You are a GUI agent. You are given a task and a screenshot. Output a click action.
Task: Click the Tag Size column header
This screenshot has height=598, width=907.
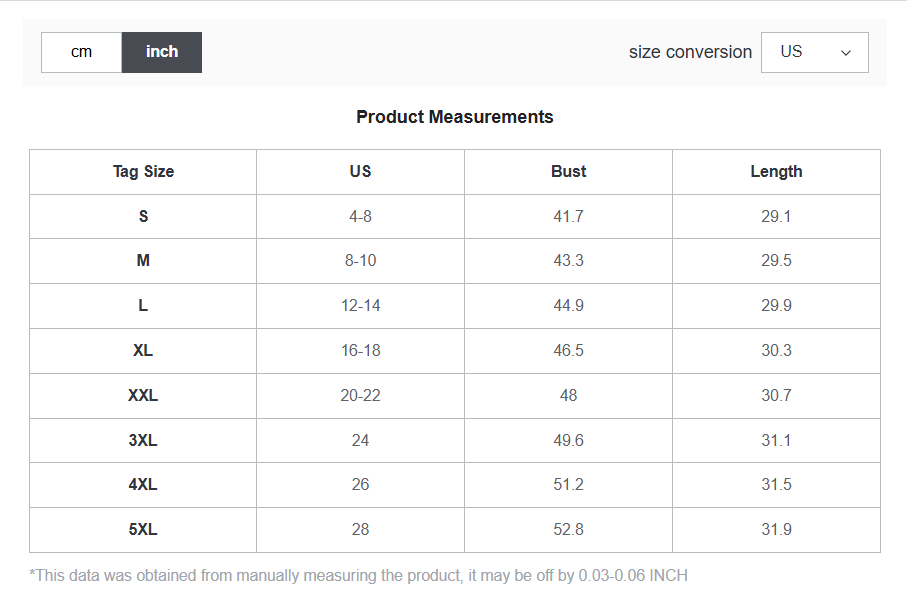click(143, 171)
